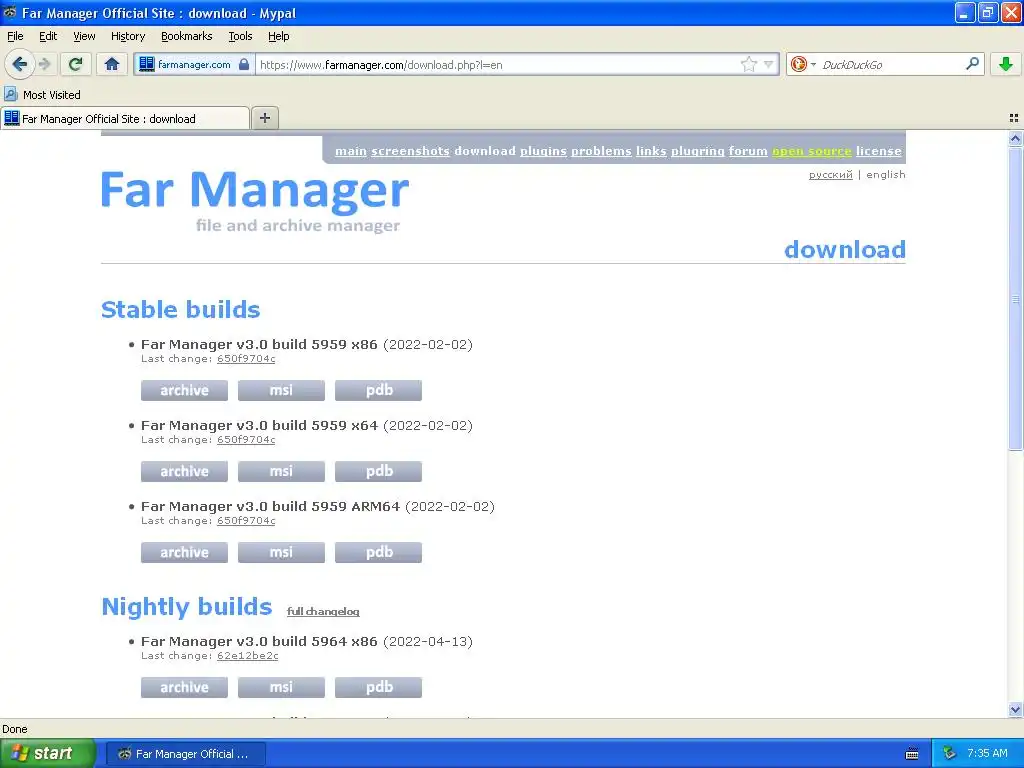Go to the main site link
The height and width of the screenshot is (768, 1024).
coord(351,151)
